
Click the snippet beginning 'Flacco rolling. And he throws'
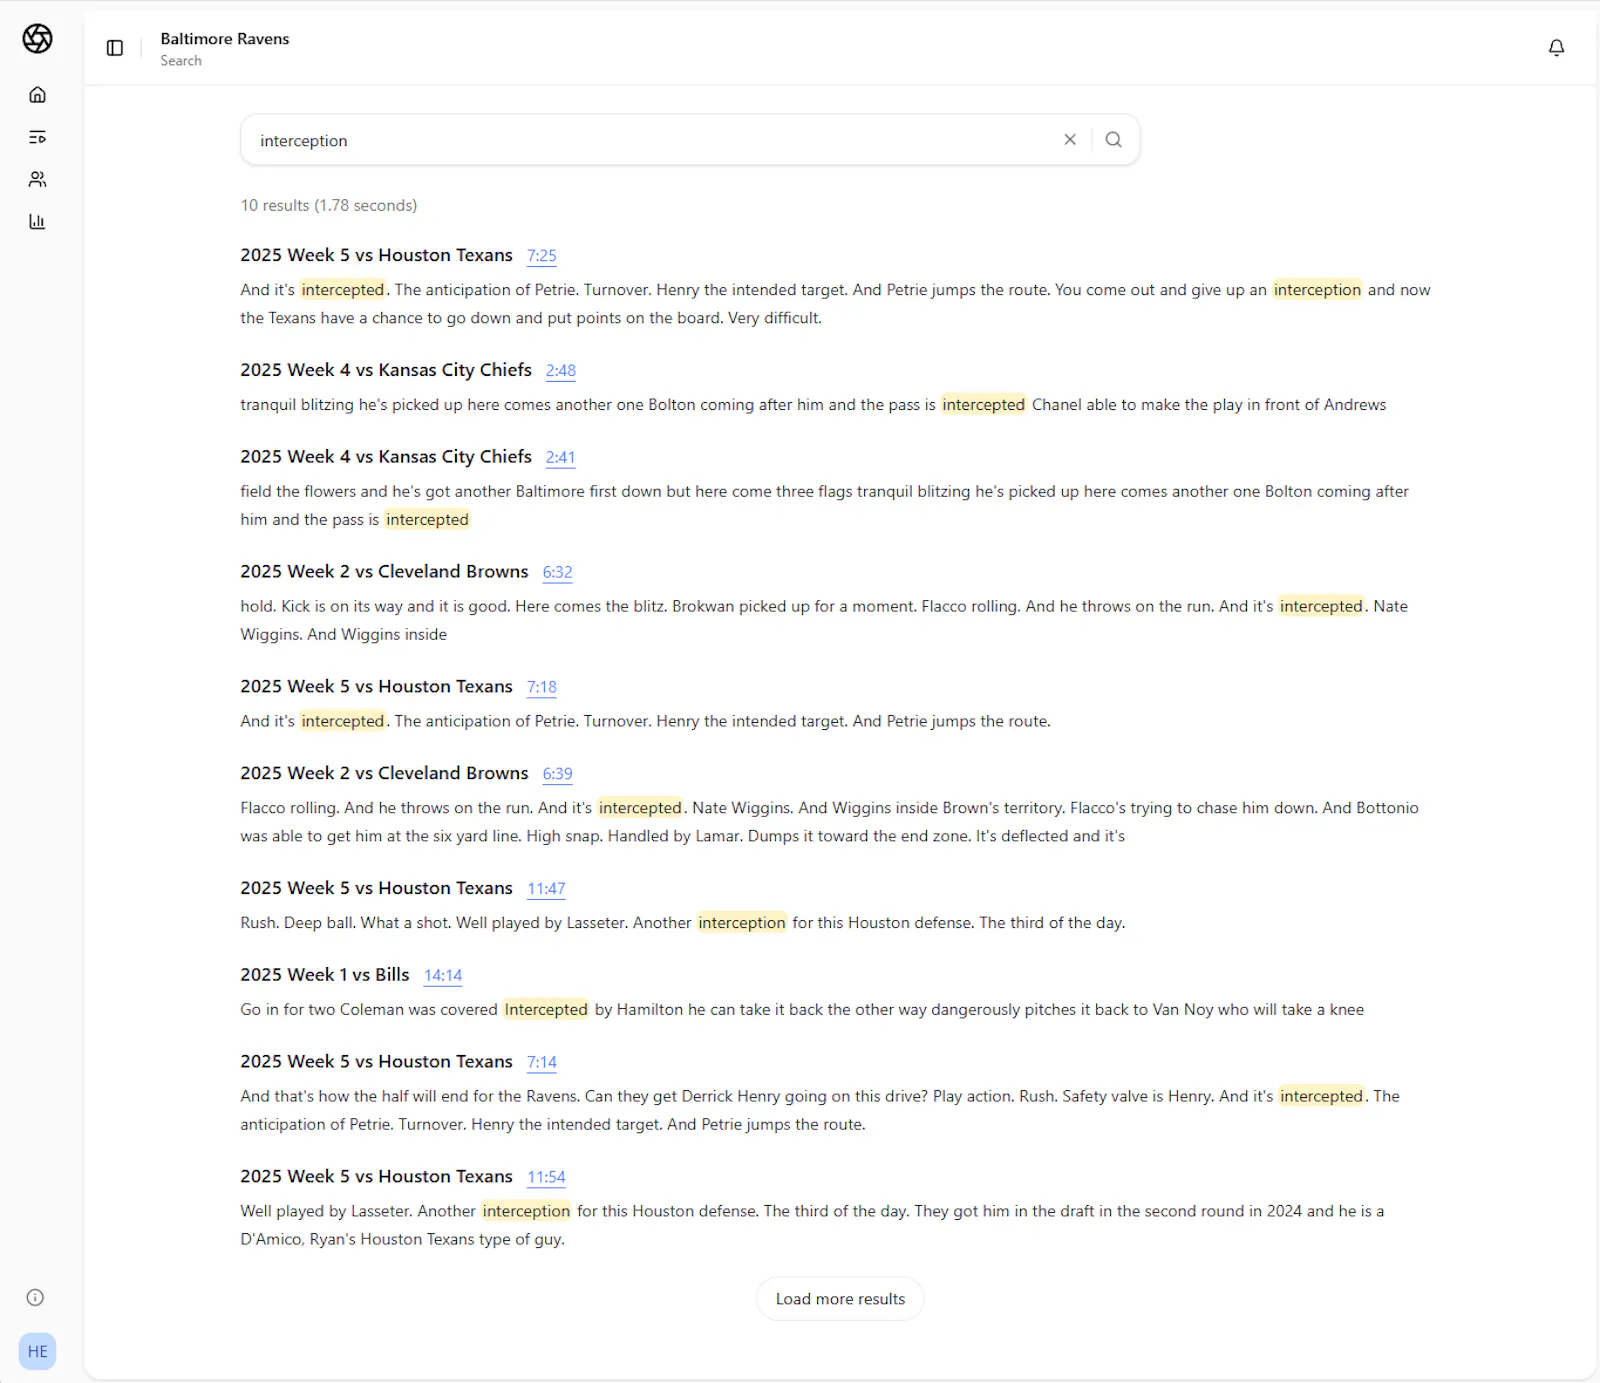pyautogui.click(x=829, y=823)
